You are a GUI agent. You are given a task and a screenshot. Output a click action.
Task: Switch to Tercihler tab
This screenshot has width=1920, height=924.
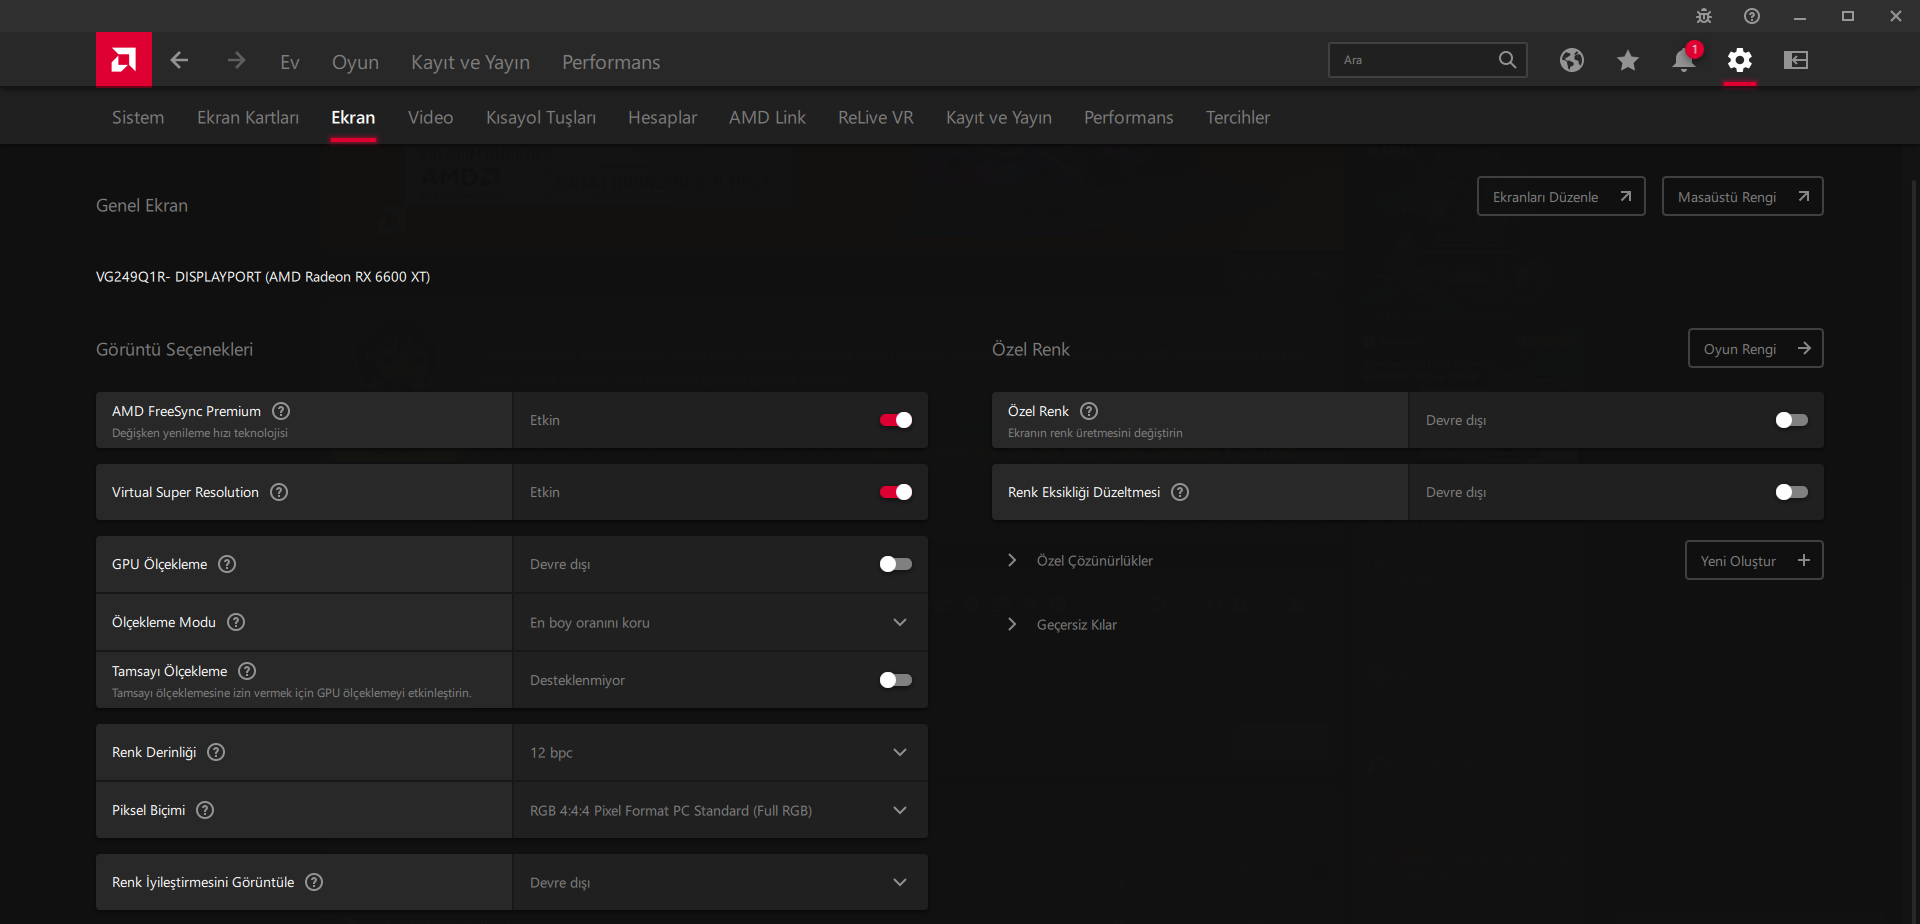click(1238, 117)
